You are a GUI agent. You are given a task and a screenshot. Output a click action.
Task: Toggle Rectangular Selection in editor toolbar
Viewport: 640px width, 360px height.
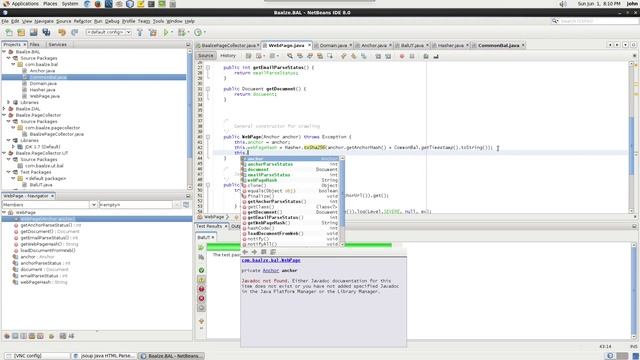[330, 56]
